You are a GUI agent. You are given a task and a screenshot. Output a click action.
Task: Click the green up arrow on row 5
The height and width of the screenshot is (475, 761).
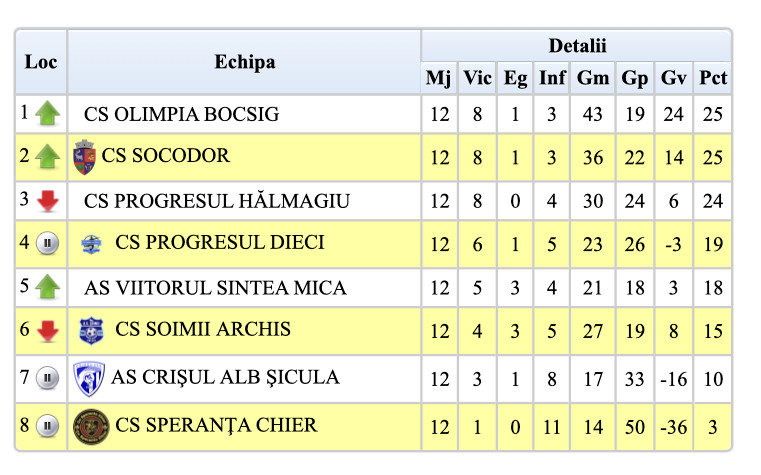47,288
